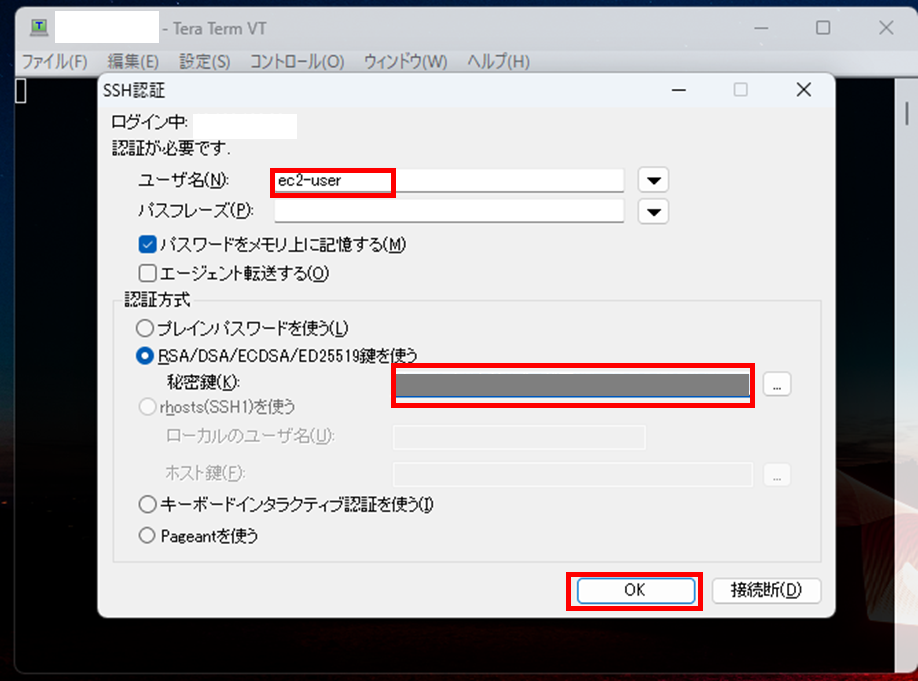
Task: Minimize the Tera Term VT window
Action: point(761,28)
